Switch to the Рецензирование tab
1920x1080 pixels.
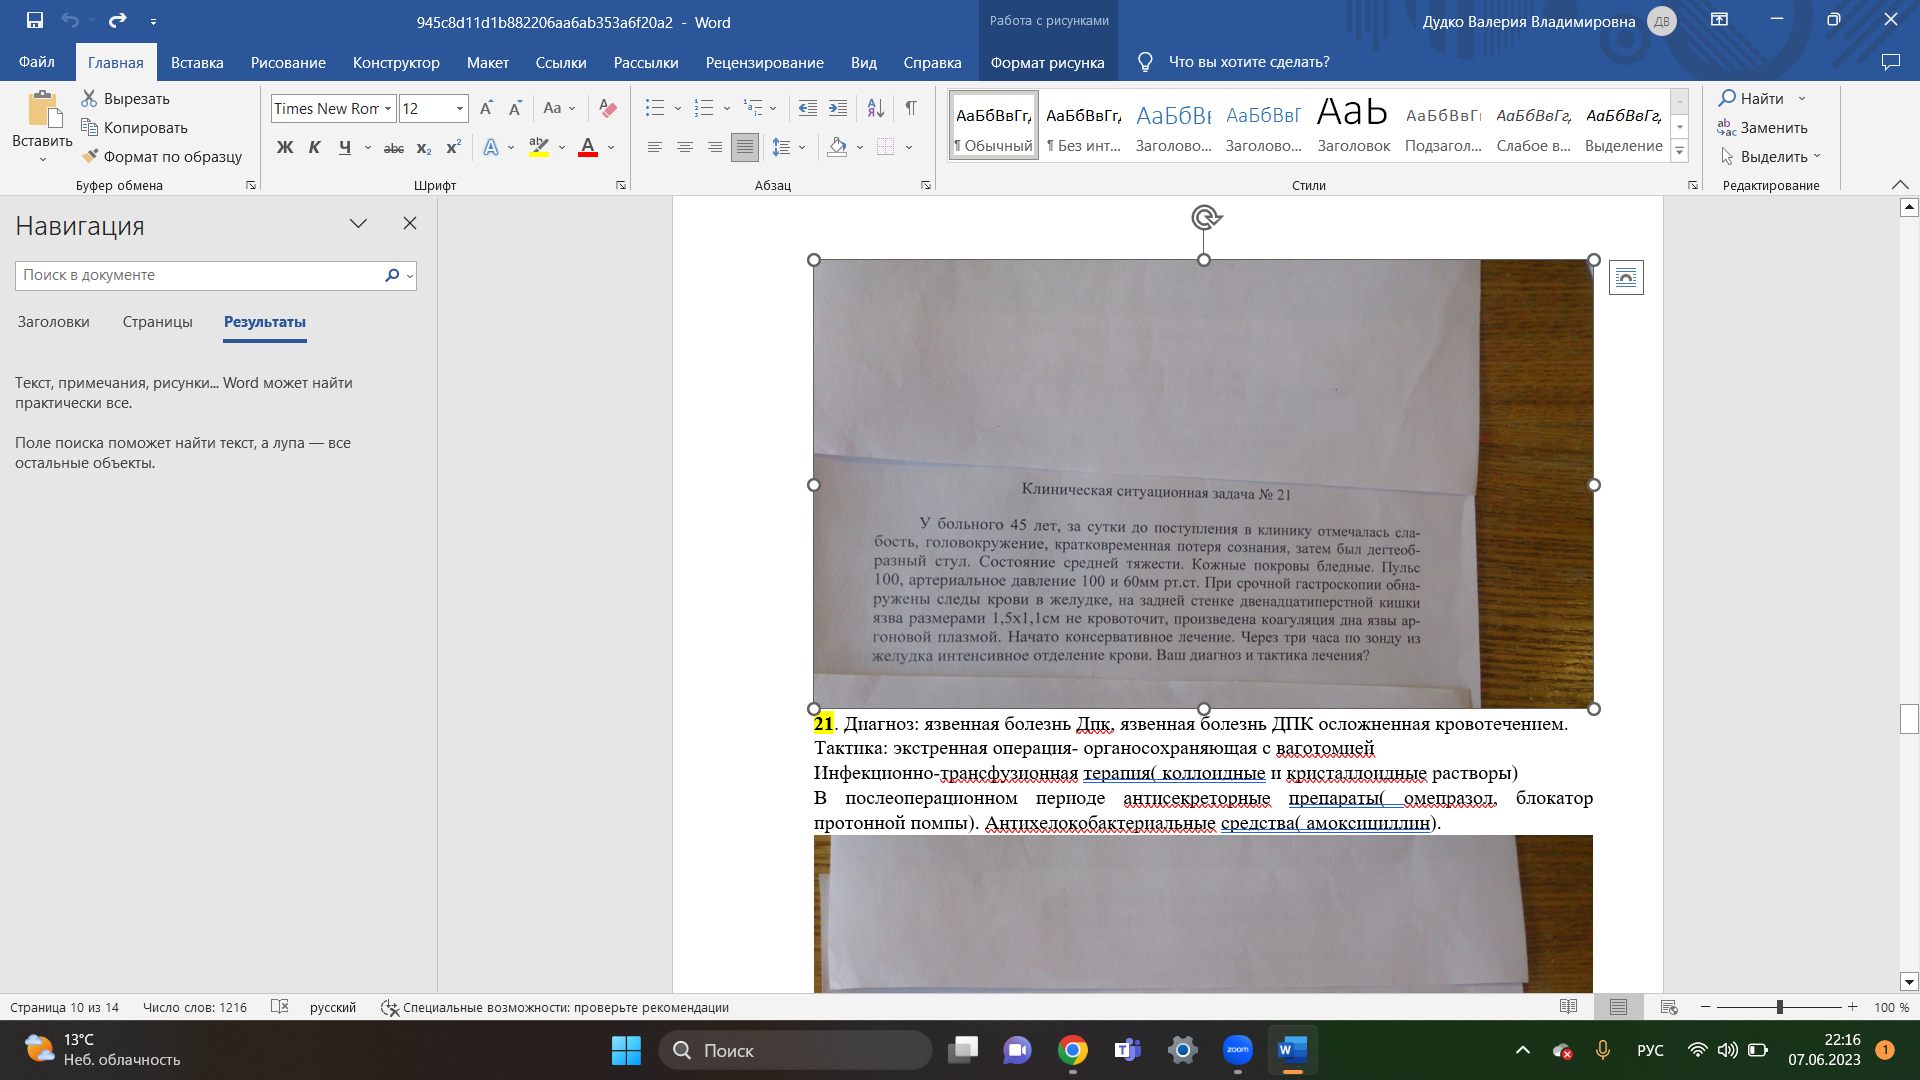pos(765,62)
